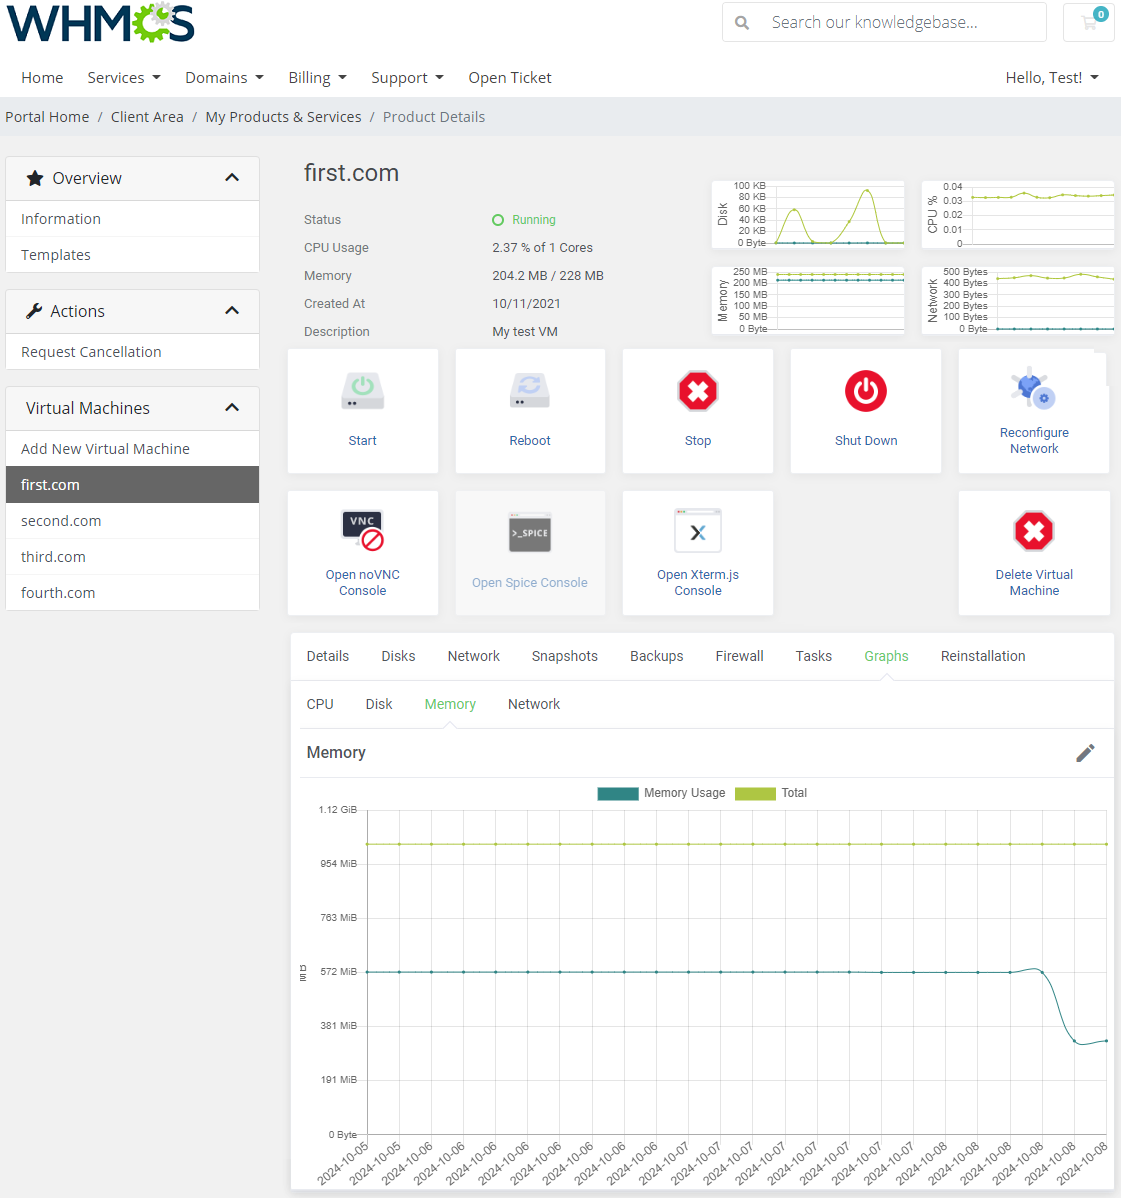Click the Information sidebar link
Image resolution: width=1121 pixels, height=1198 pixels.
tap(132, 219)
